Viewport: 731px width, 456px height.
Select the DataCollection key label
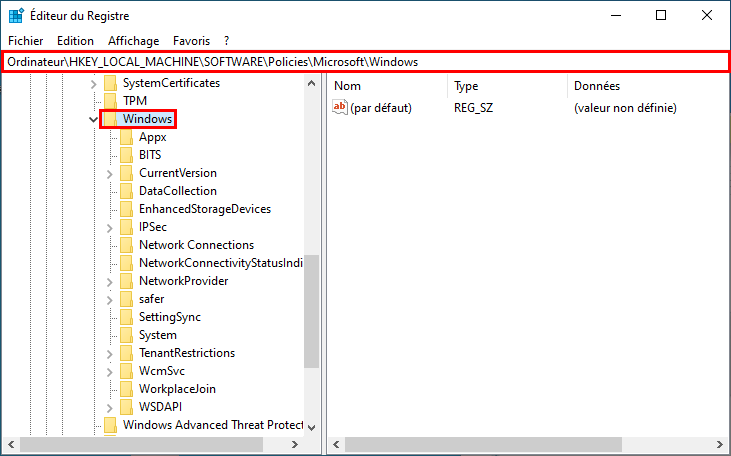(178, 191)
